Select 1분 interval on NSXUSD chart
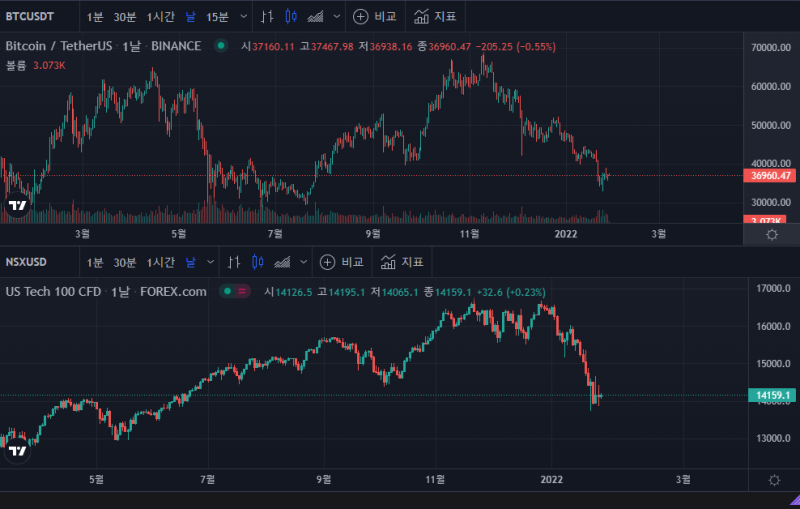800x509 pixels. [95, 263]
